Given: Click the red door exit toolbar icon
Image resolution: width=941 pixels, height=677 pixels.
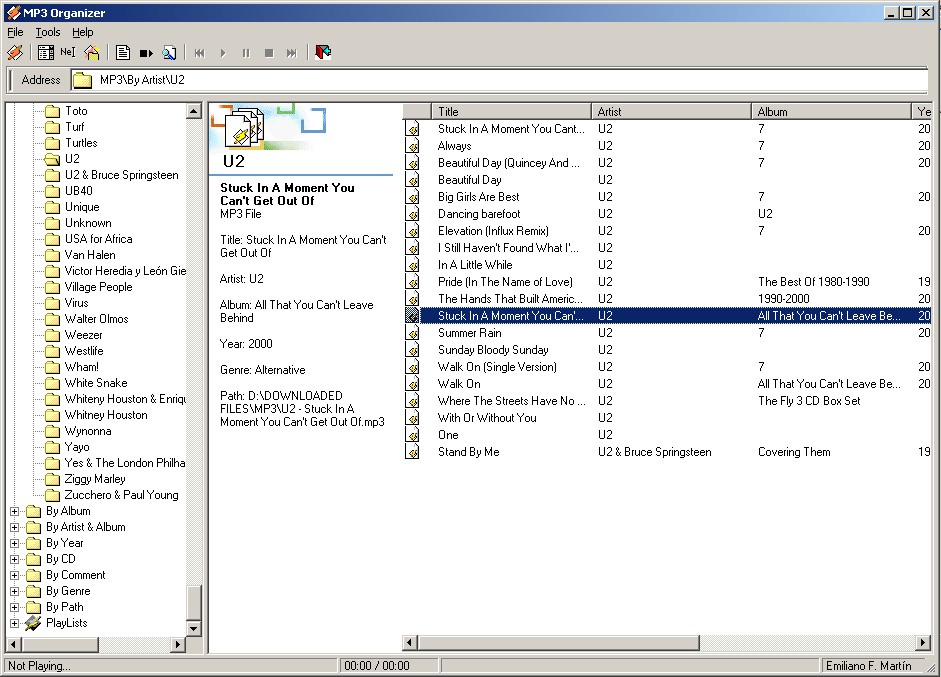Looking at the screenshot, I should pos(323,53).
